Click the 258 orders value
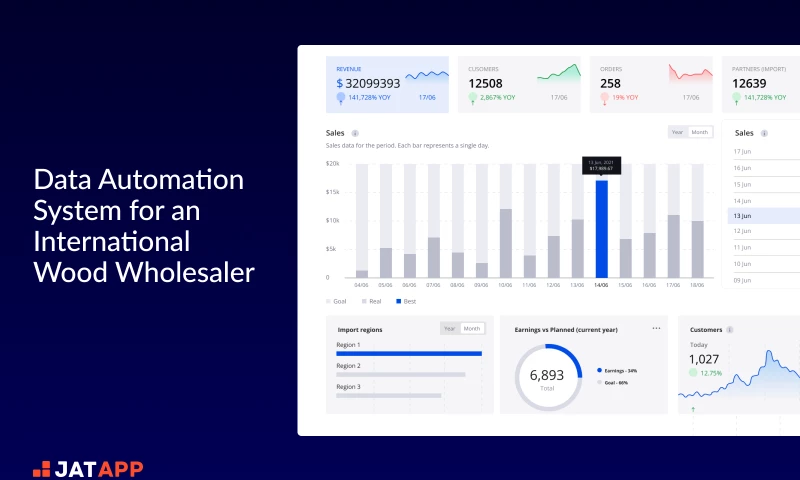Screen dimensions: 800x480 click(x=610, y=83)
